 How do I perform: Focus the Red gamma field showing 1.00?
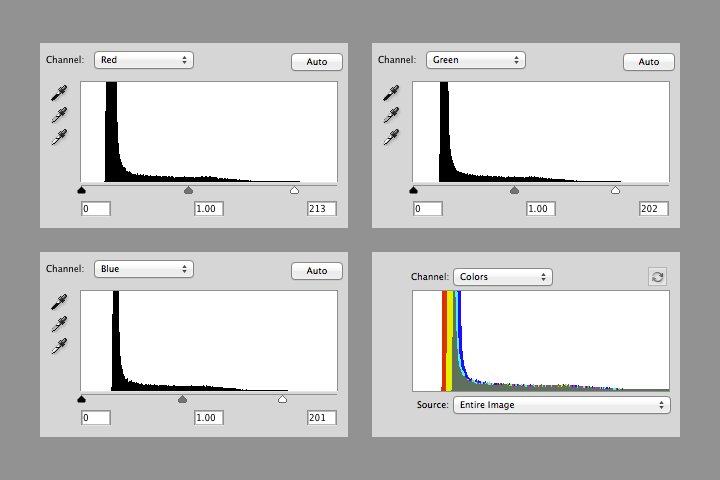(209, 209)
